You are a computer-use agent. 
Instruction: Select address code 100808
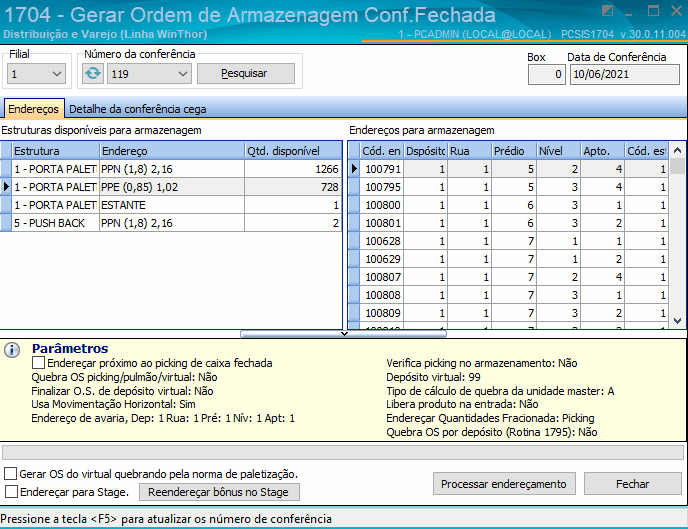[x=382, y=295]
